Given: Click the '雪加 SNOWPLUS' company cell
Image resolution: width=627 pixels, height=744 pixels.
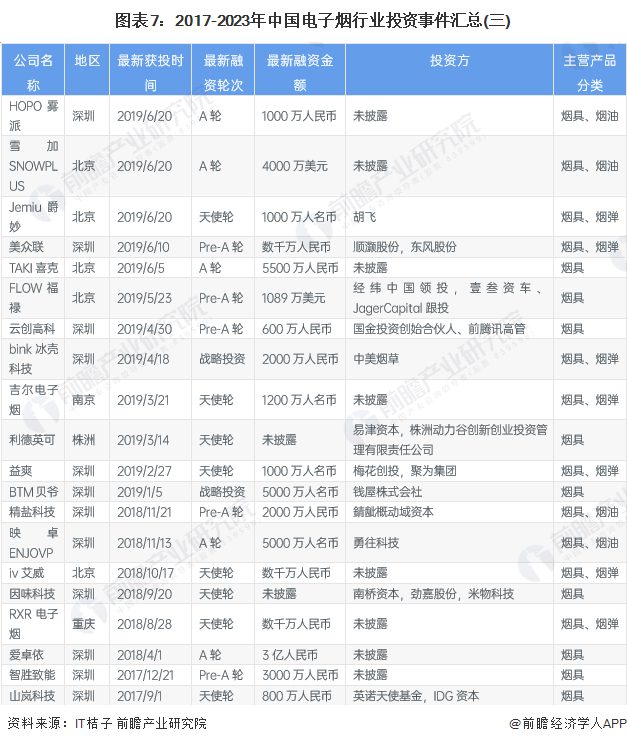Looking at the screenshot, I should coord(33,166).
